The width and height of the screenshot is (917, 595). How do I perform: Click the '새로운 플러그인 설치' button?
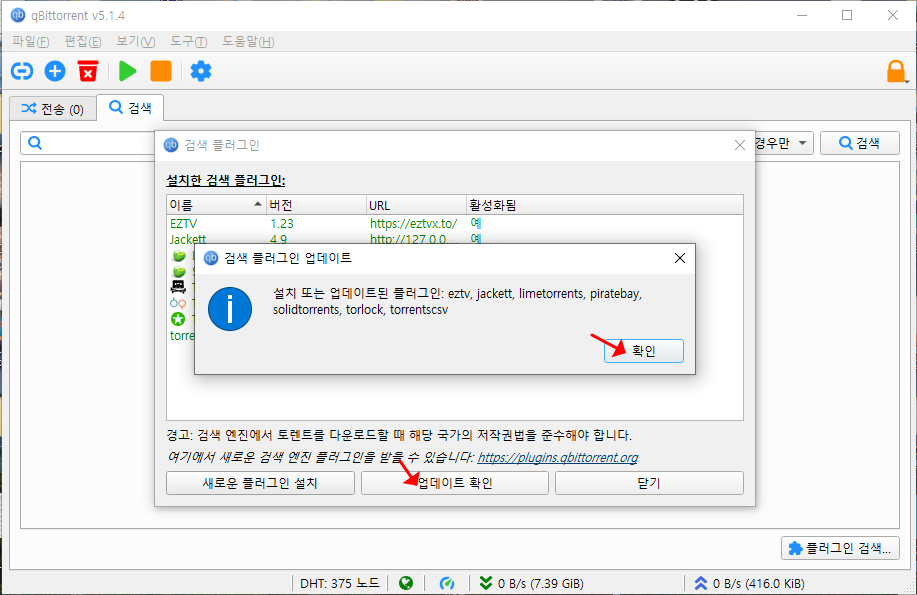[x=259, y=483]
